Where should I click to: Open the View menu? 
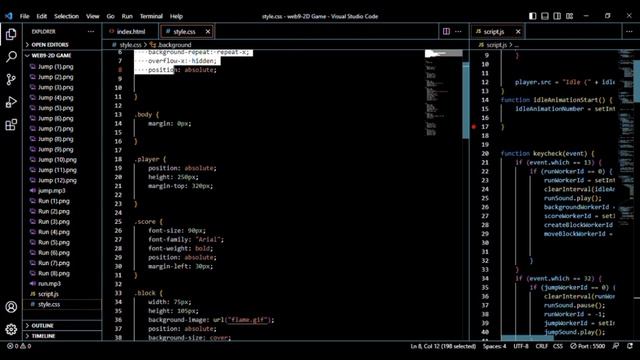pyautogui.click(x=93, y=16)
